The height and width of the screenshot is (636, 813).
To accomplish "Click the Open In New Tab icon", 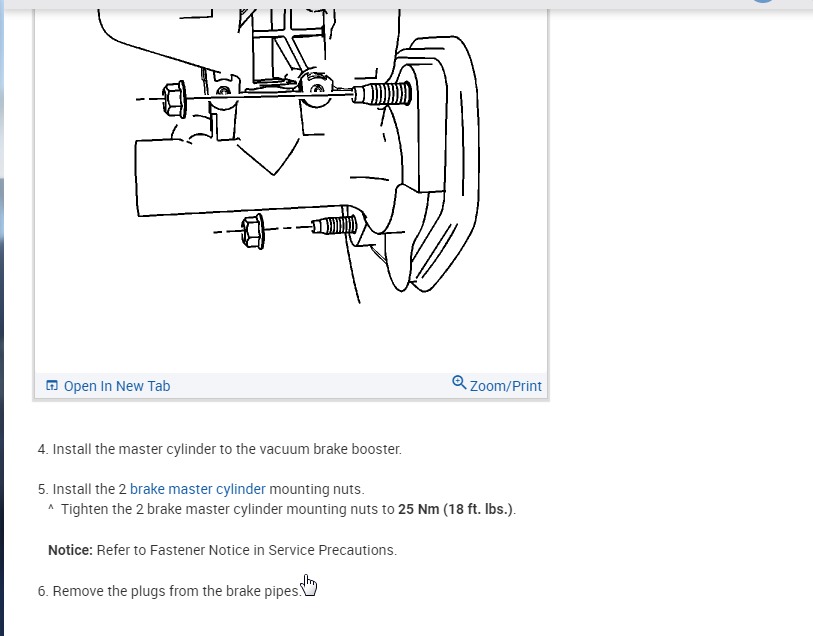I will tap(52, 386).
